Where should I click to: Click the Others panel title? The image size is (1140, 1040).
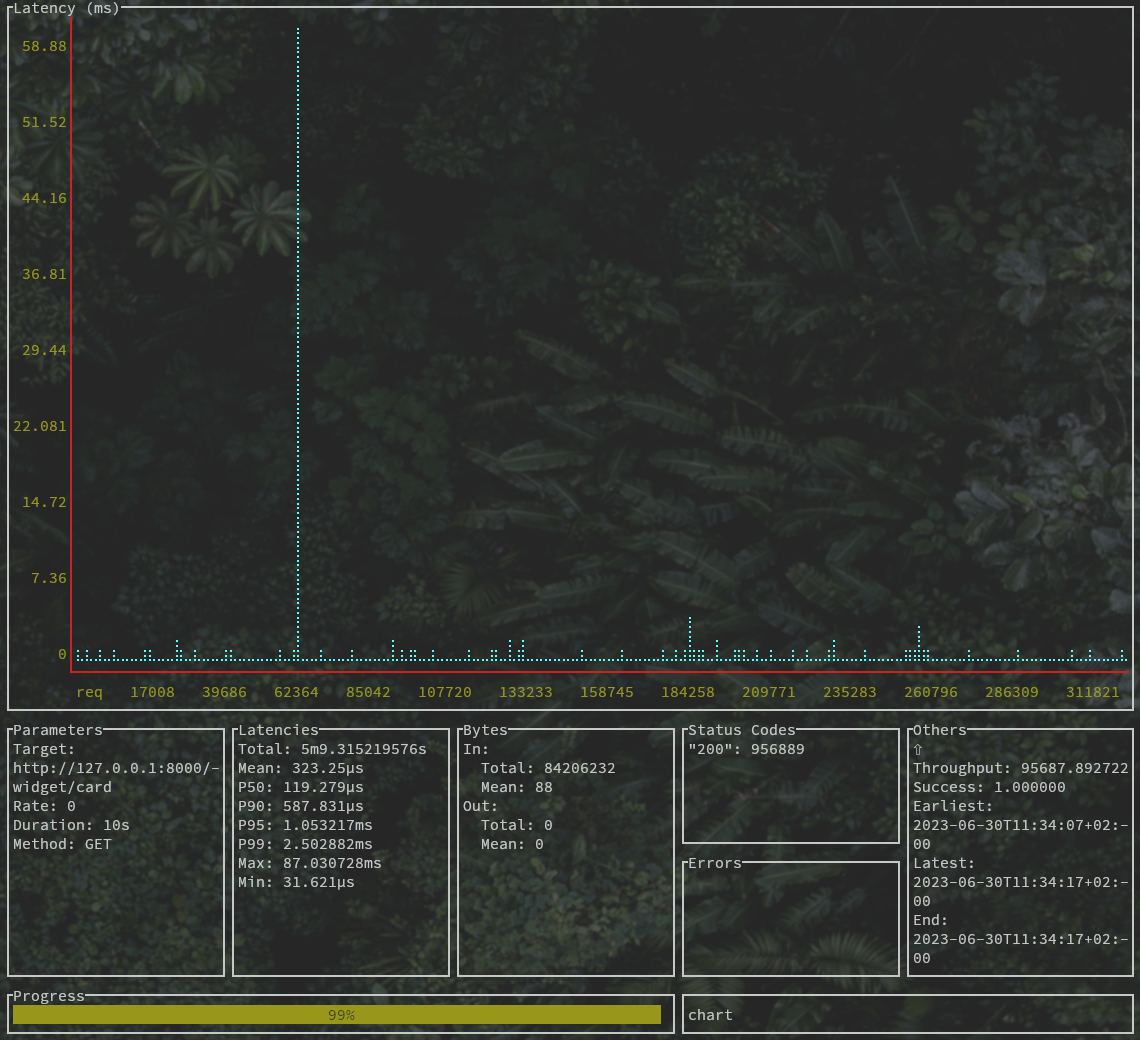940,729
